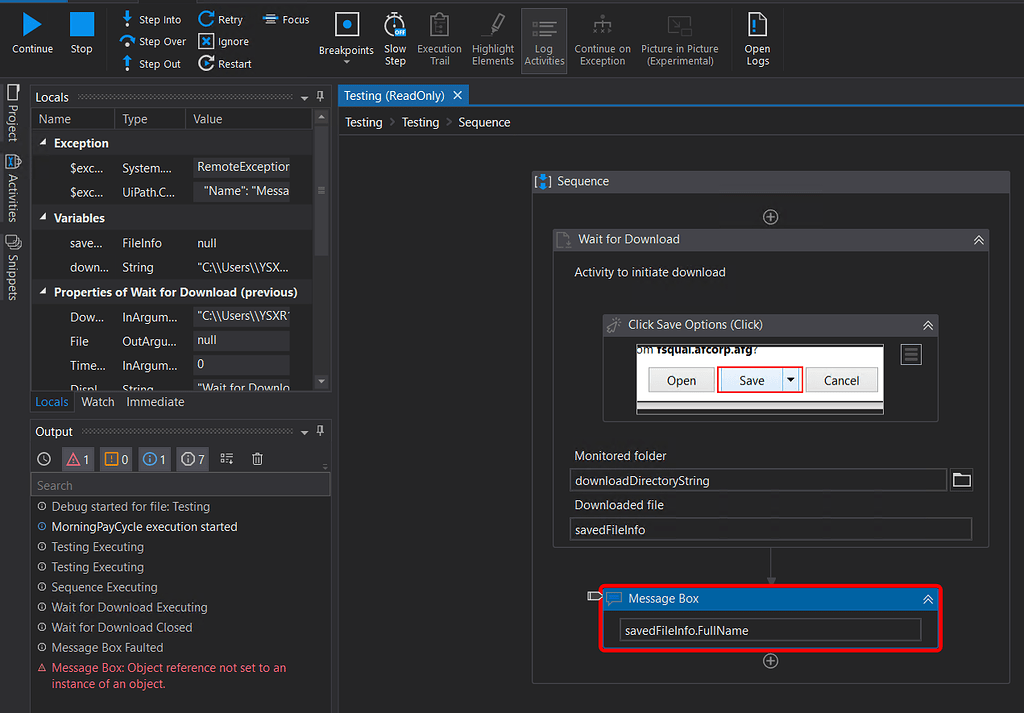Click the Locals panel vertical scrollbar
The image size is (1024, 713).
pyautogui.click(x=321, y=190)
